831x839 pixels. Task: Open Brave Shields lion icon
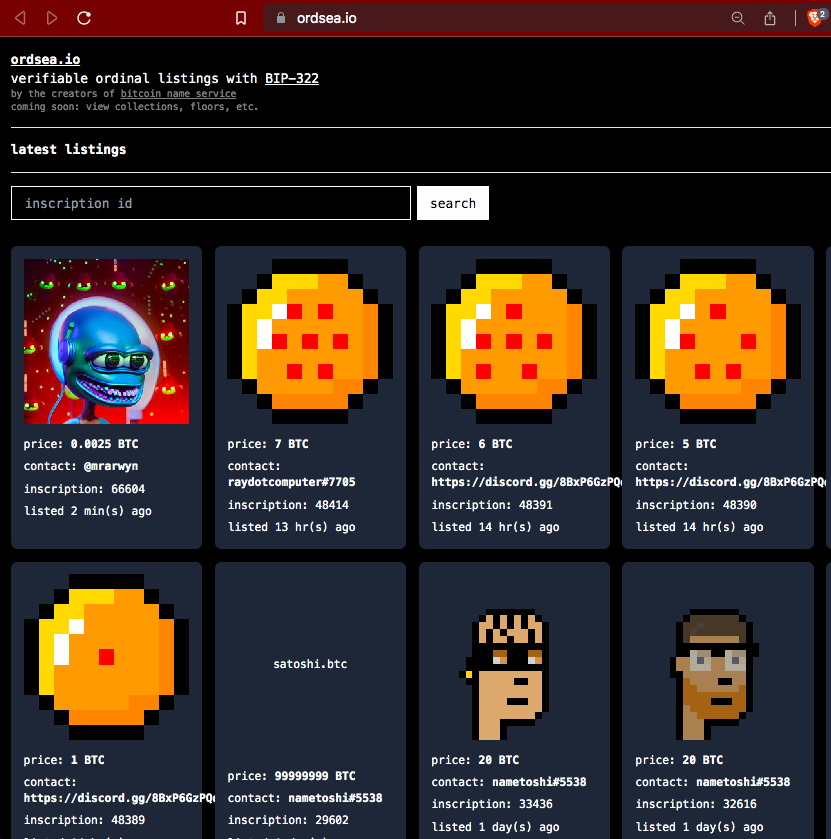[x=814, y=18]
